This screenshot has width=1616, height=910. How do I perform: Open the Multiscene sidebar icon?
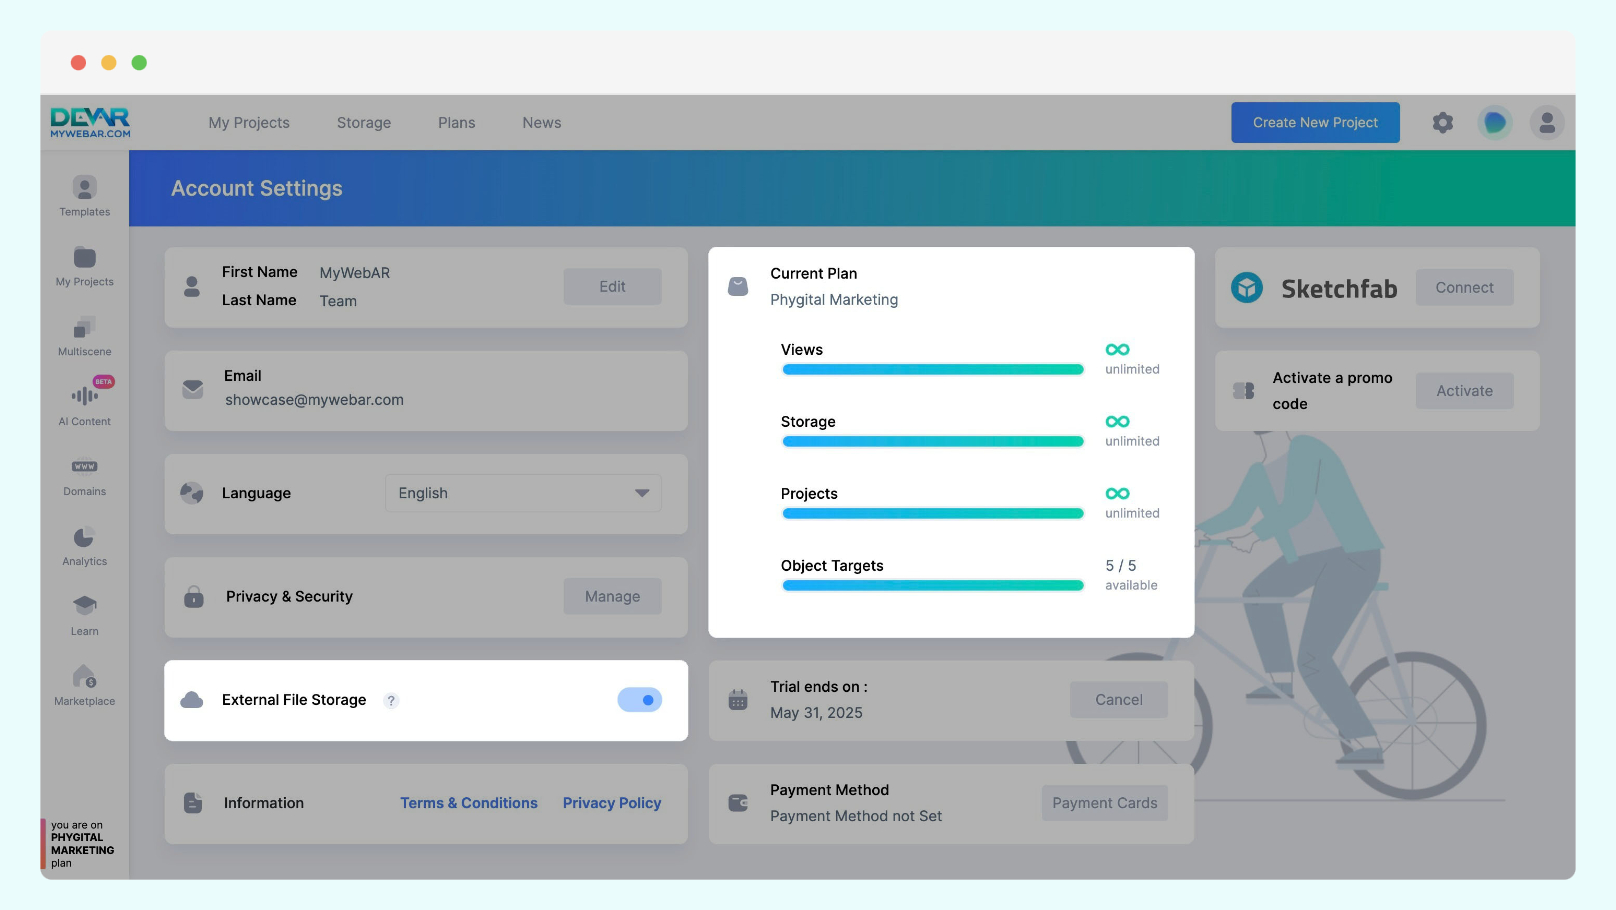coord(85,336)
